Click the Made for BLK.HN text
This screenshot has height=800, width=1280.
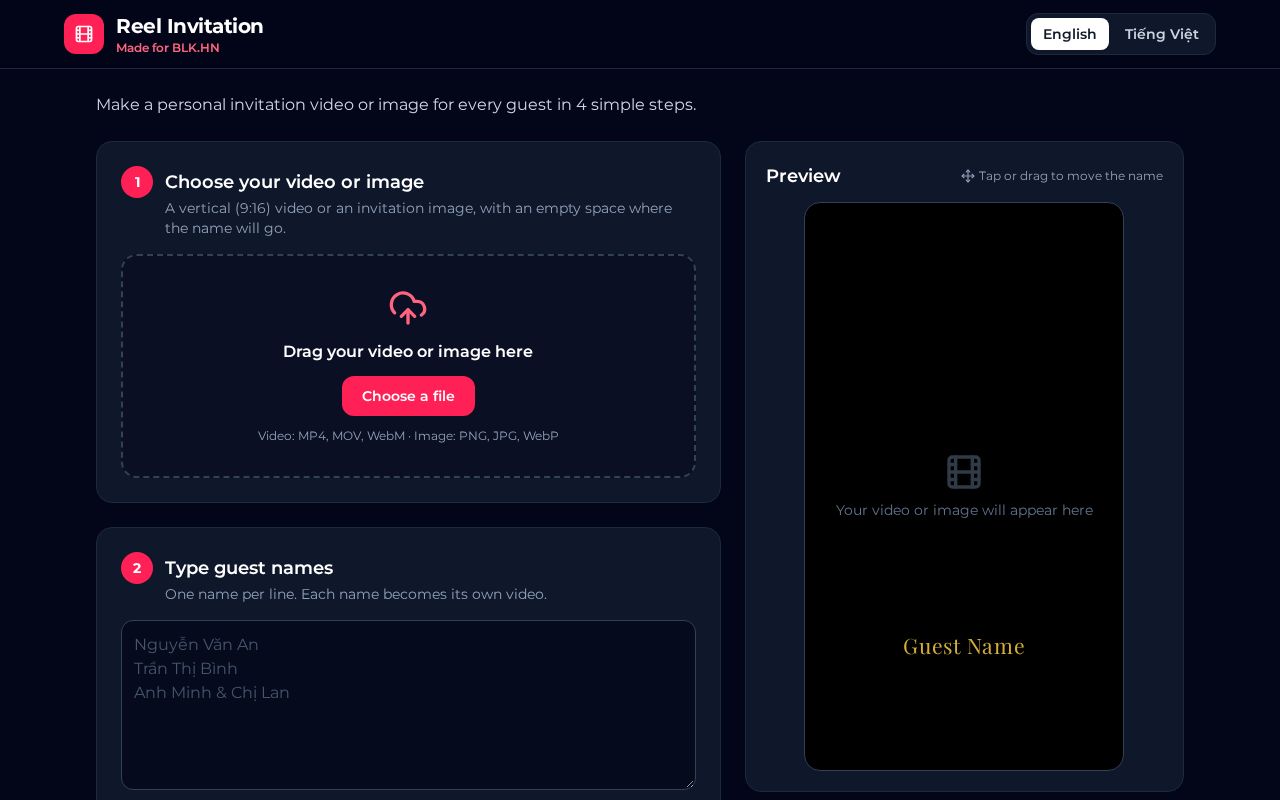[x=168, y=48]
